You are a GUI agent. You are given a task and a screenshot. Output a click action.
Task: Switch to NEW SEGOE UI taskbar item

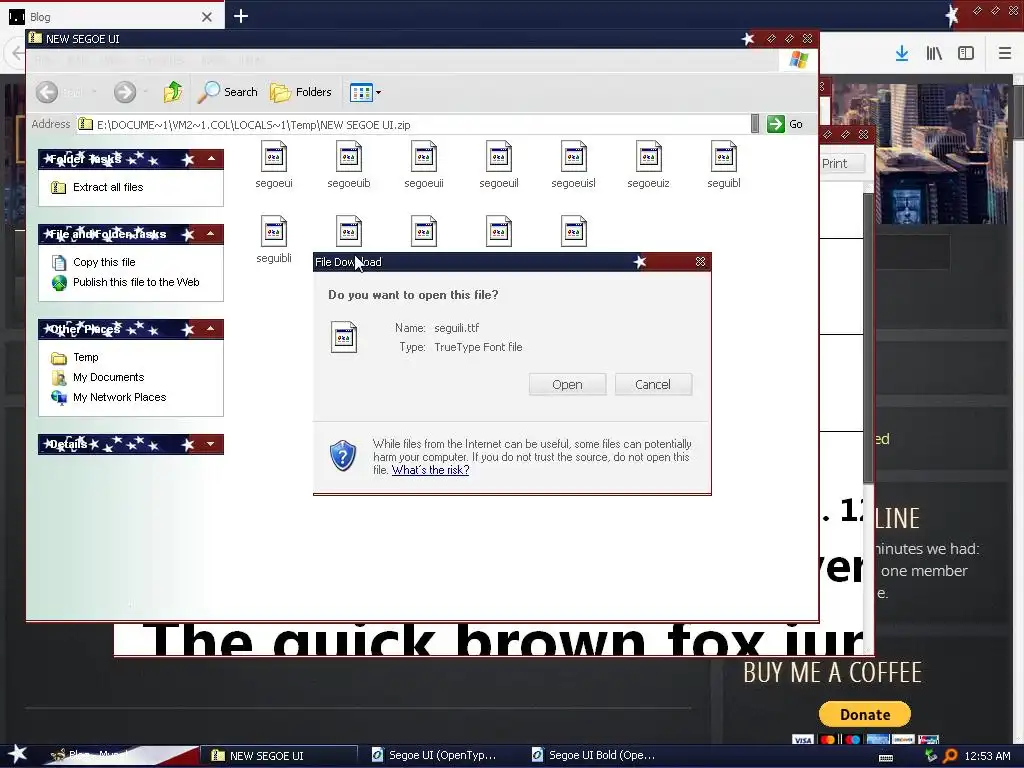coord(279,756)
